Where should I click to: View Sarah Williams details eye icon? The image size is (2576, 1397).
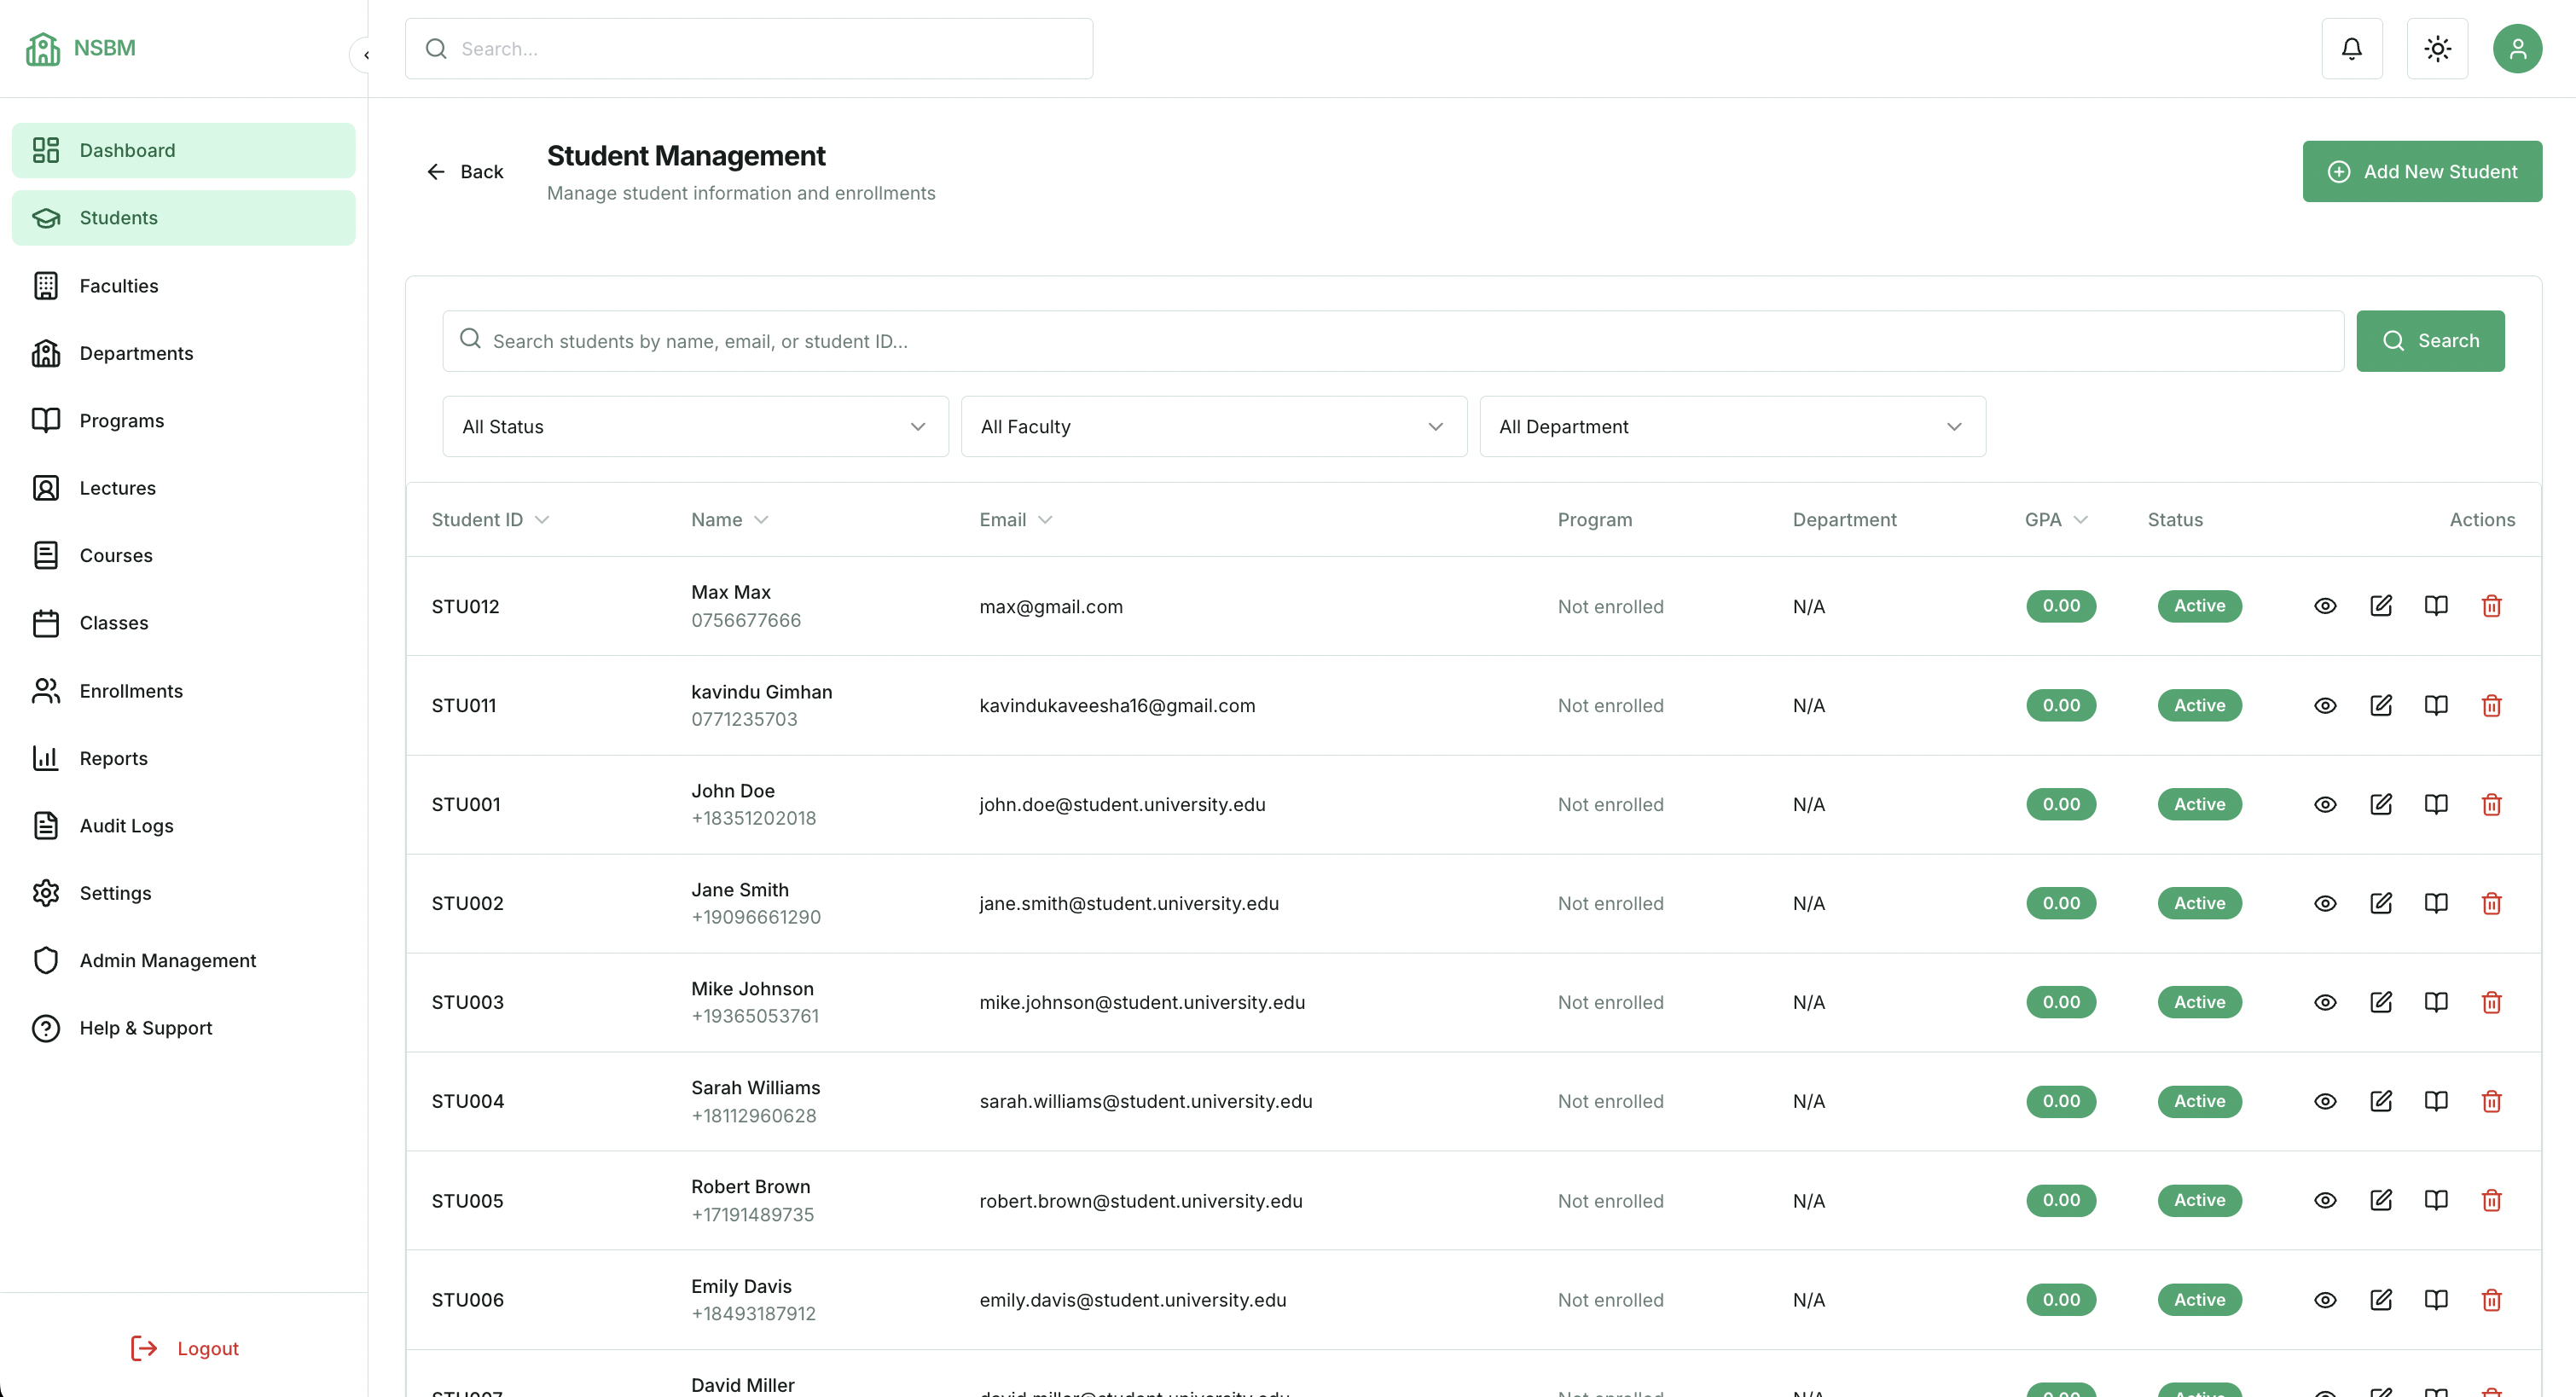[x=2325, y=1101]
